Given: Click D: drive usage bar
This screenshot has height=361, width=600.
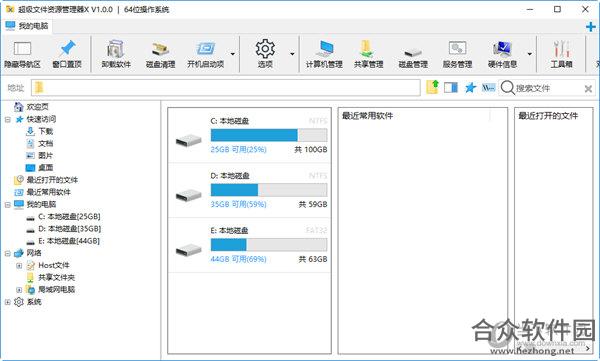Looking at the screenshot, I should pyautogui.click(x=269, y=190).
